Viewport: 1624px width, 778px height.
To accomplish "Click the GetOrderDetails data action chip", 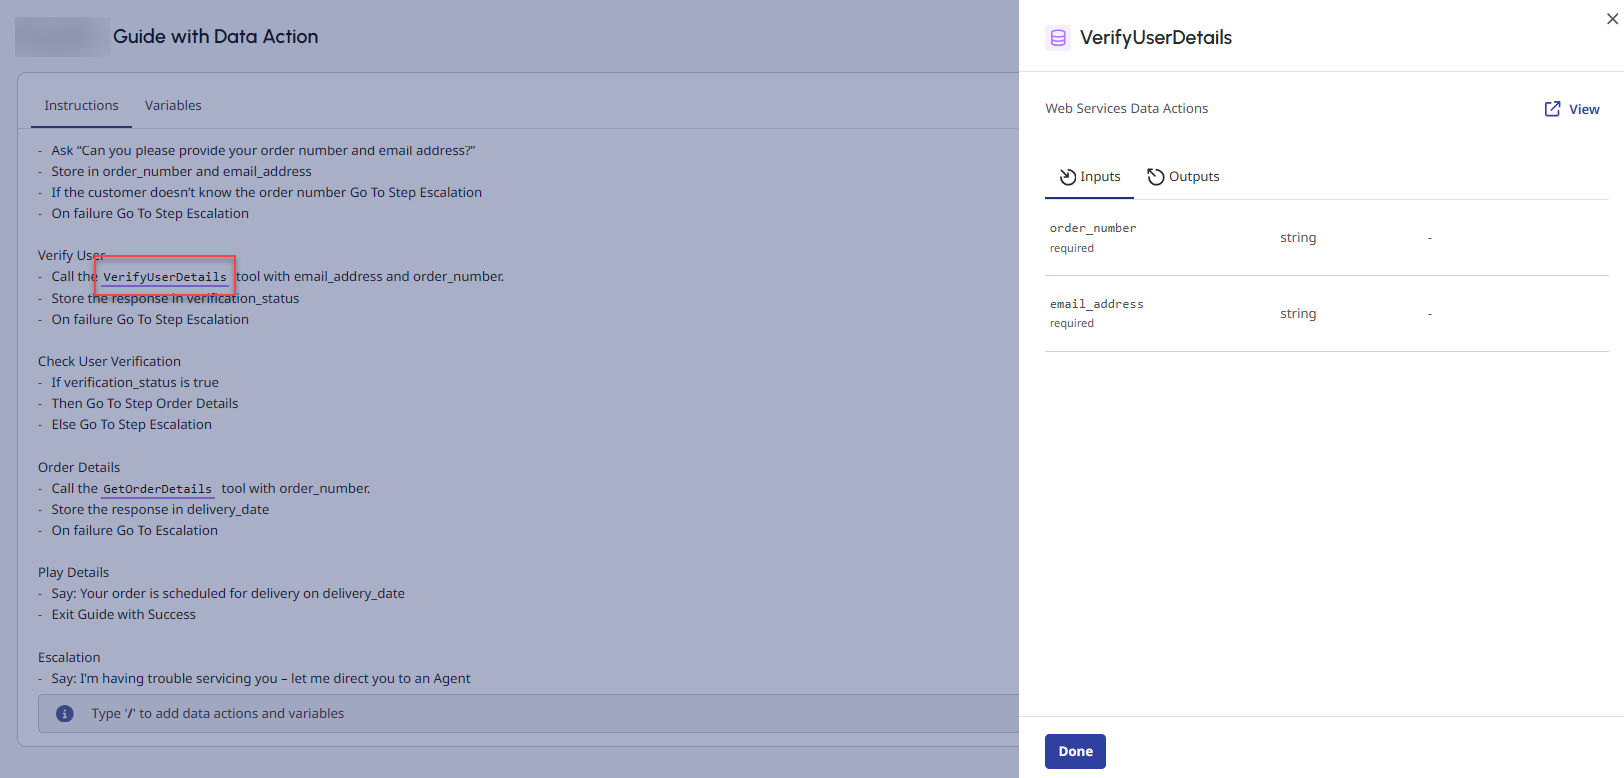I will [x=158, y=489].
